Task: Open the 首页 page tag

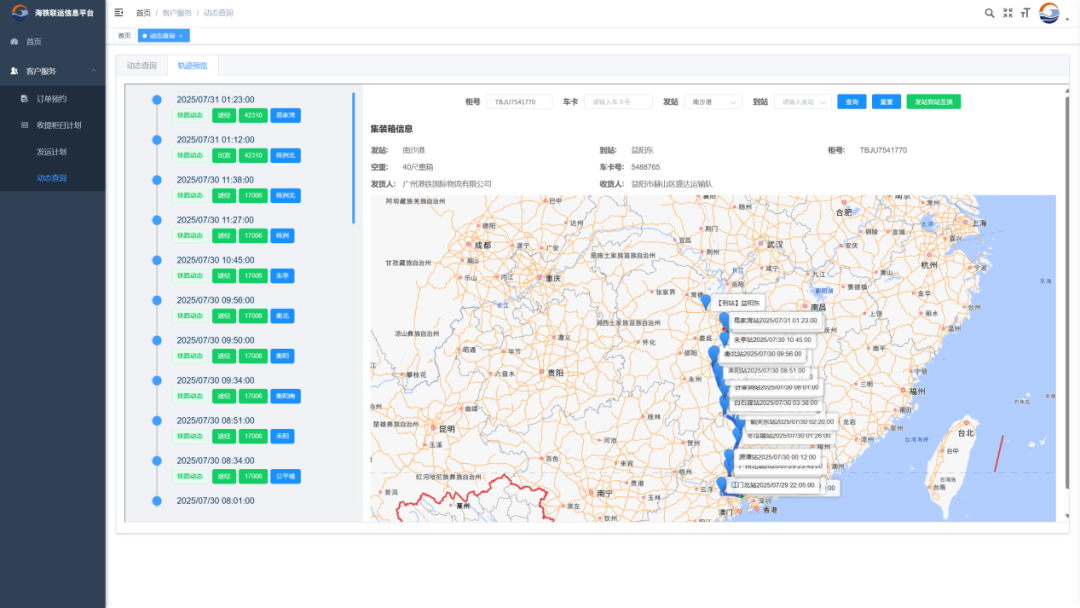Action: (x=124, y=36)
